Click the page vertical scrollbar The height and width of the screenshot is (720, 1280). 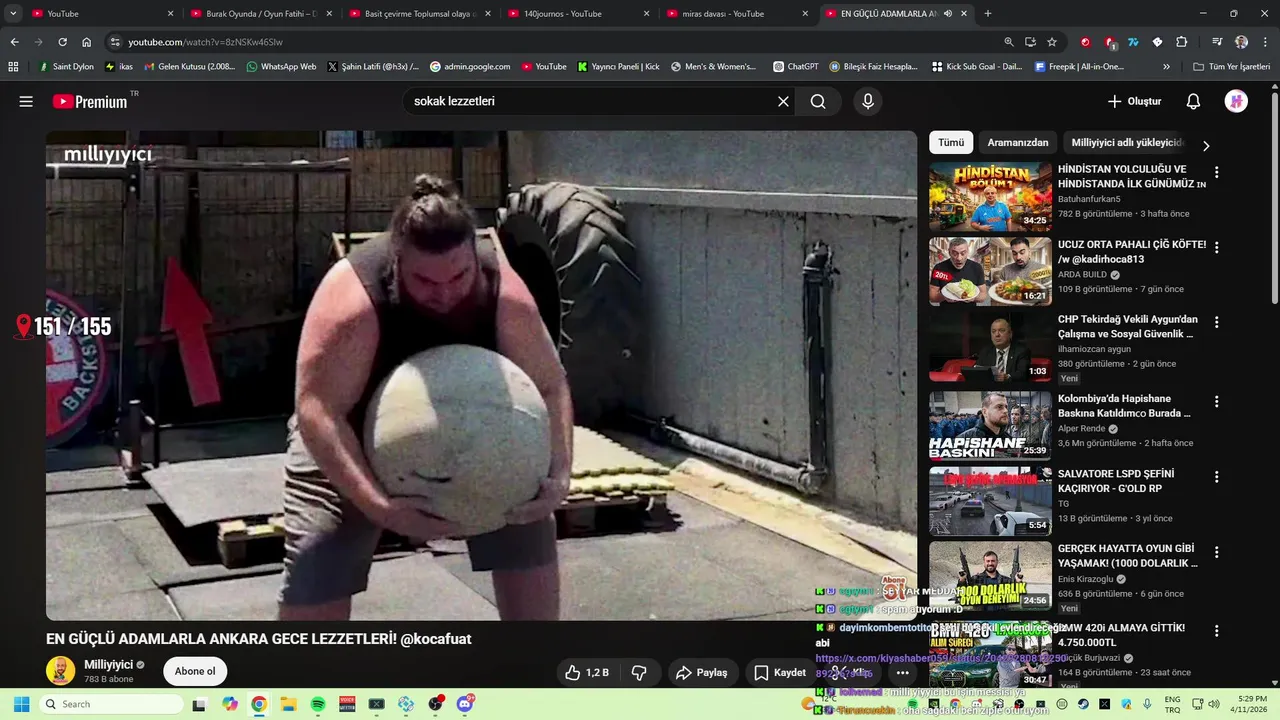[1274, 200]
